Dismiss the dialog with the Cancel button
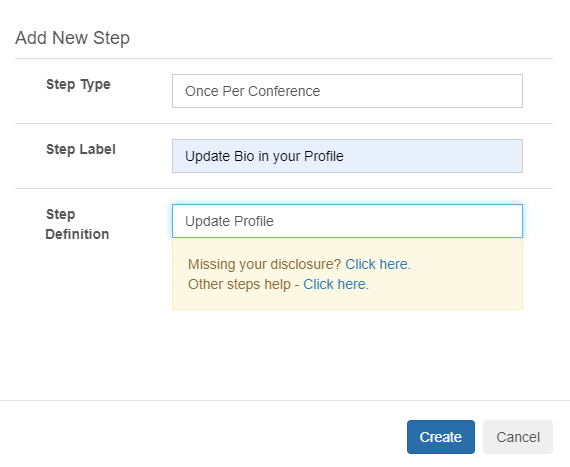The image size is (570, 467). coord(518,437)
